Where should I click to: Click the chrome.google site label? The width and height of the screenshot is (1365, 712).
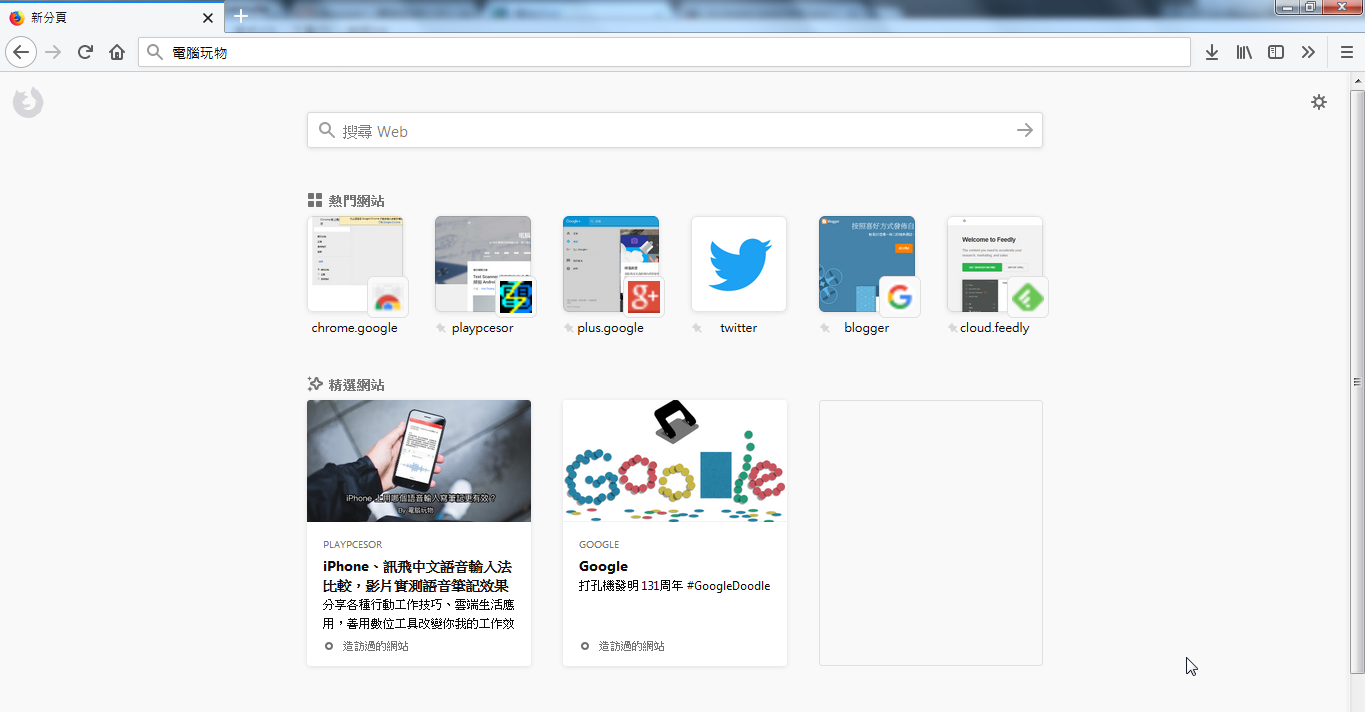pyautogui.click(x=355, y=328)
